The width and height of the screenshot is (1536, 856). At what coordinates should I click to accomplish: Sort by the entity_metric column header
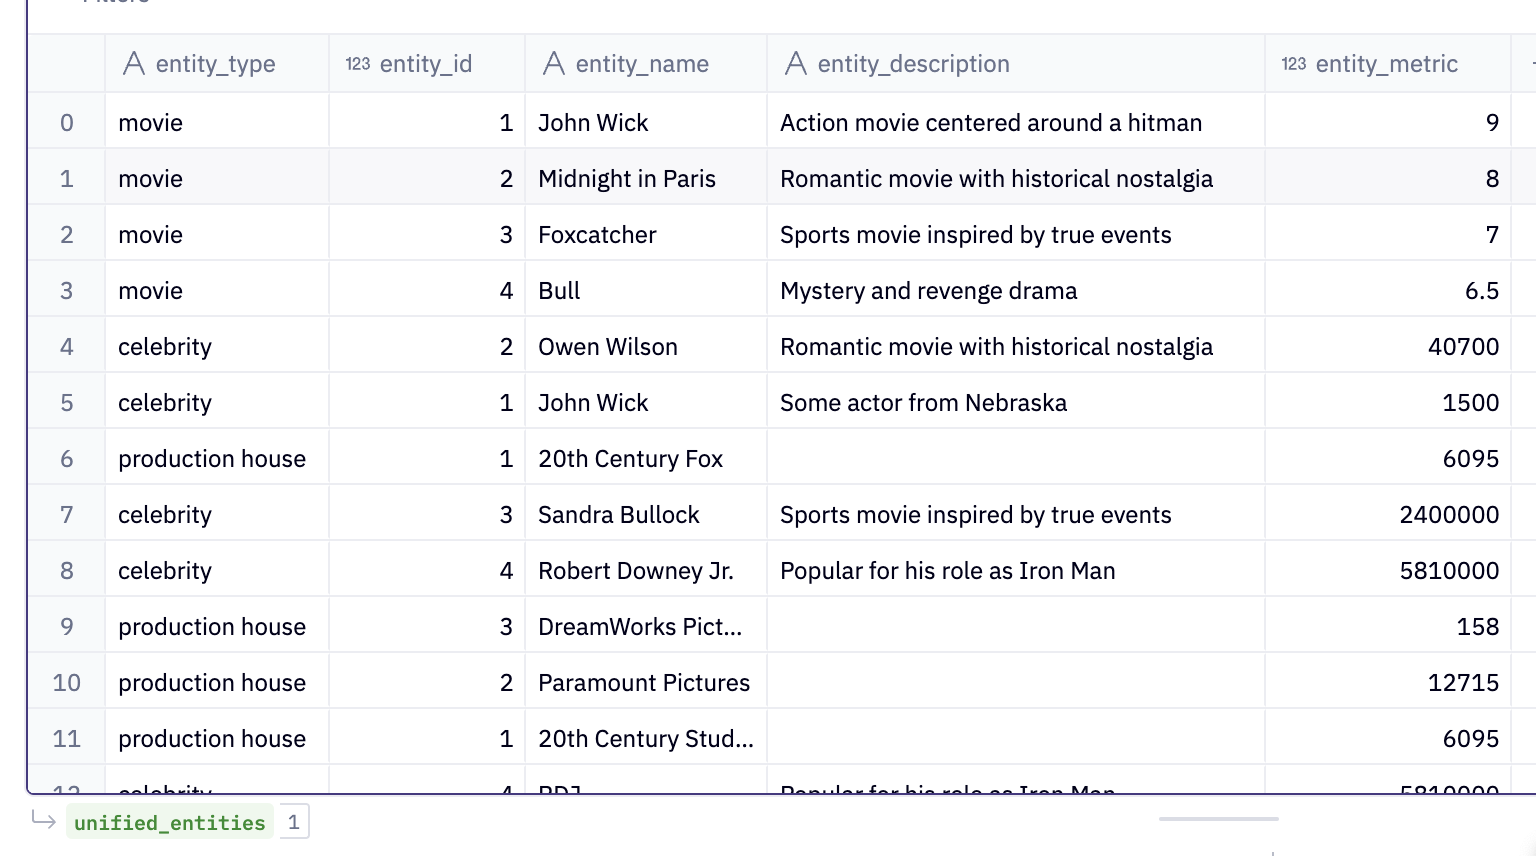pos(1388,64)
